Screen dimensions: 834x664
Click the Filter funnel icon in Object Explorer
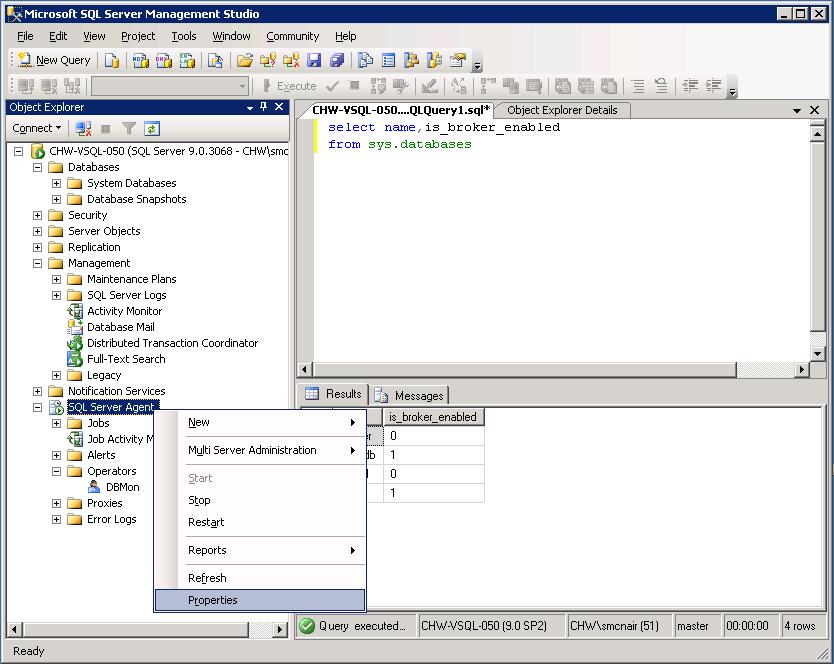129,128
